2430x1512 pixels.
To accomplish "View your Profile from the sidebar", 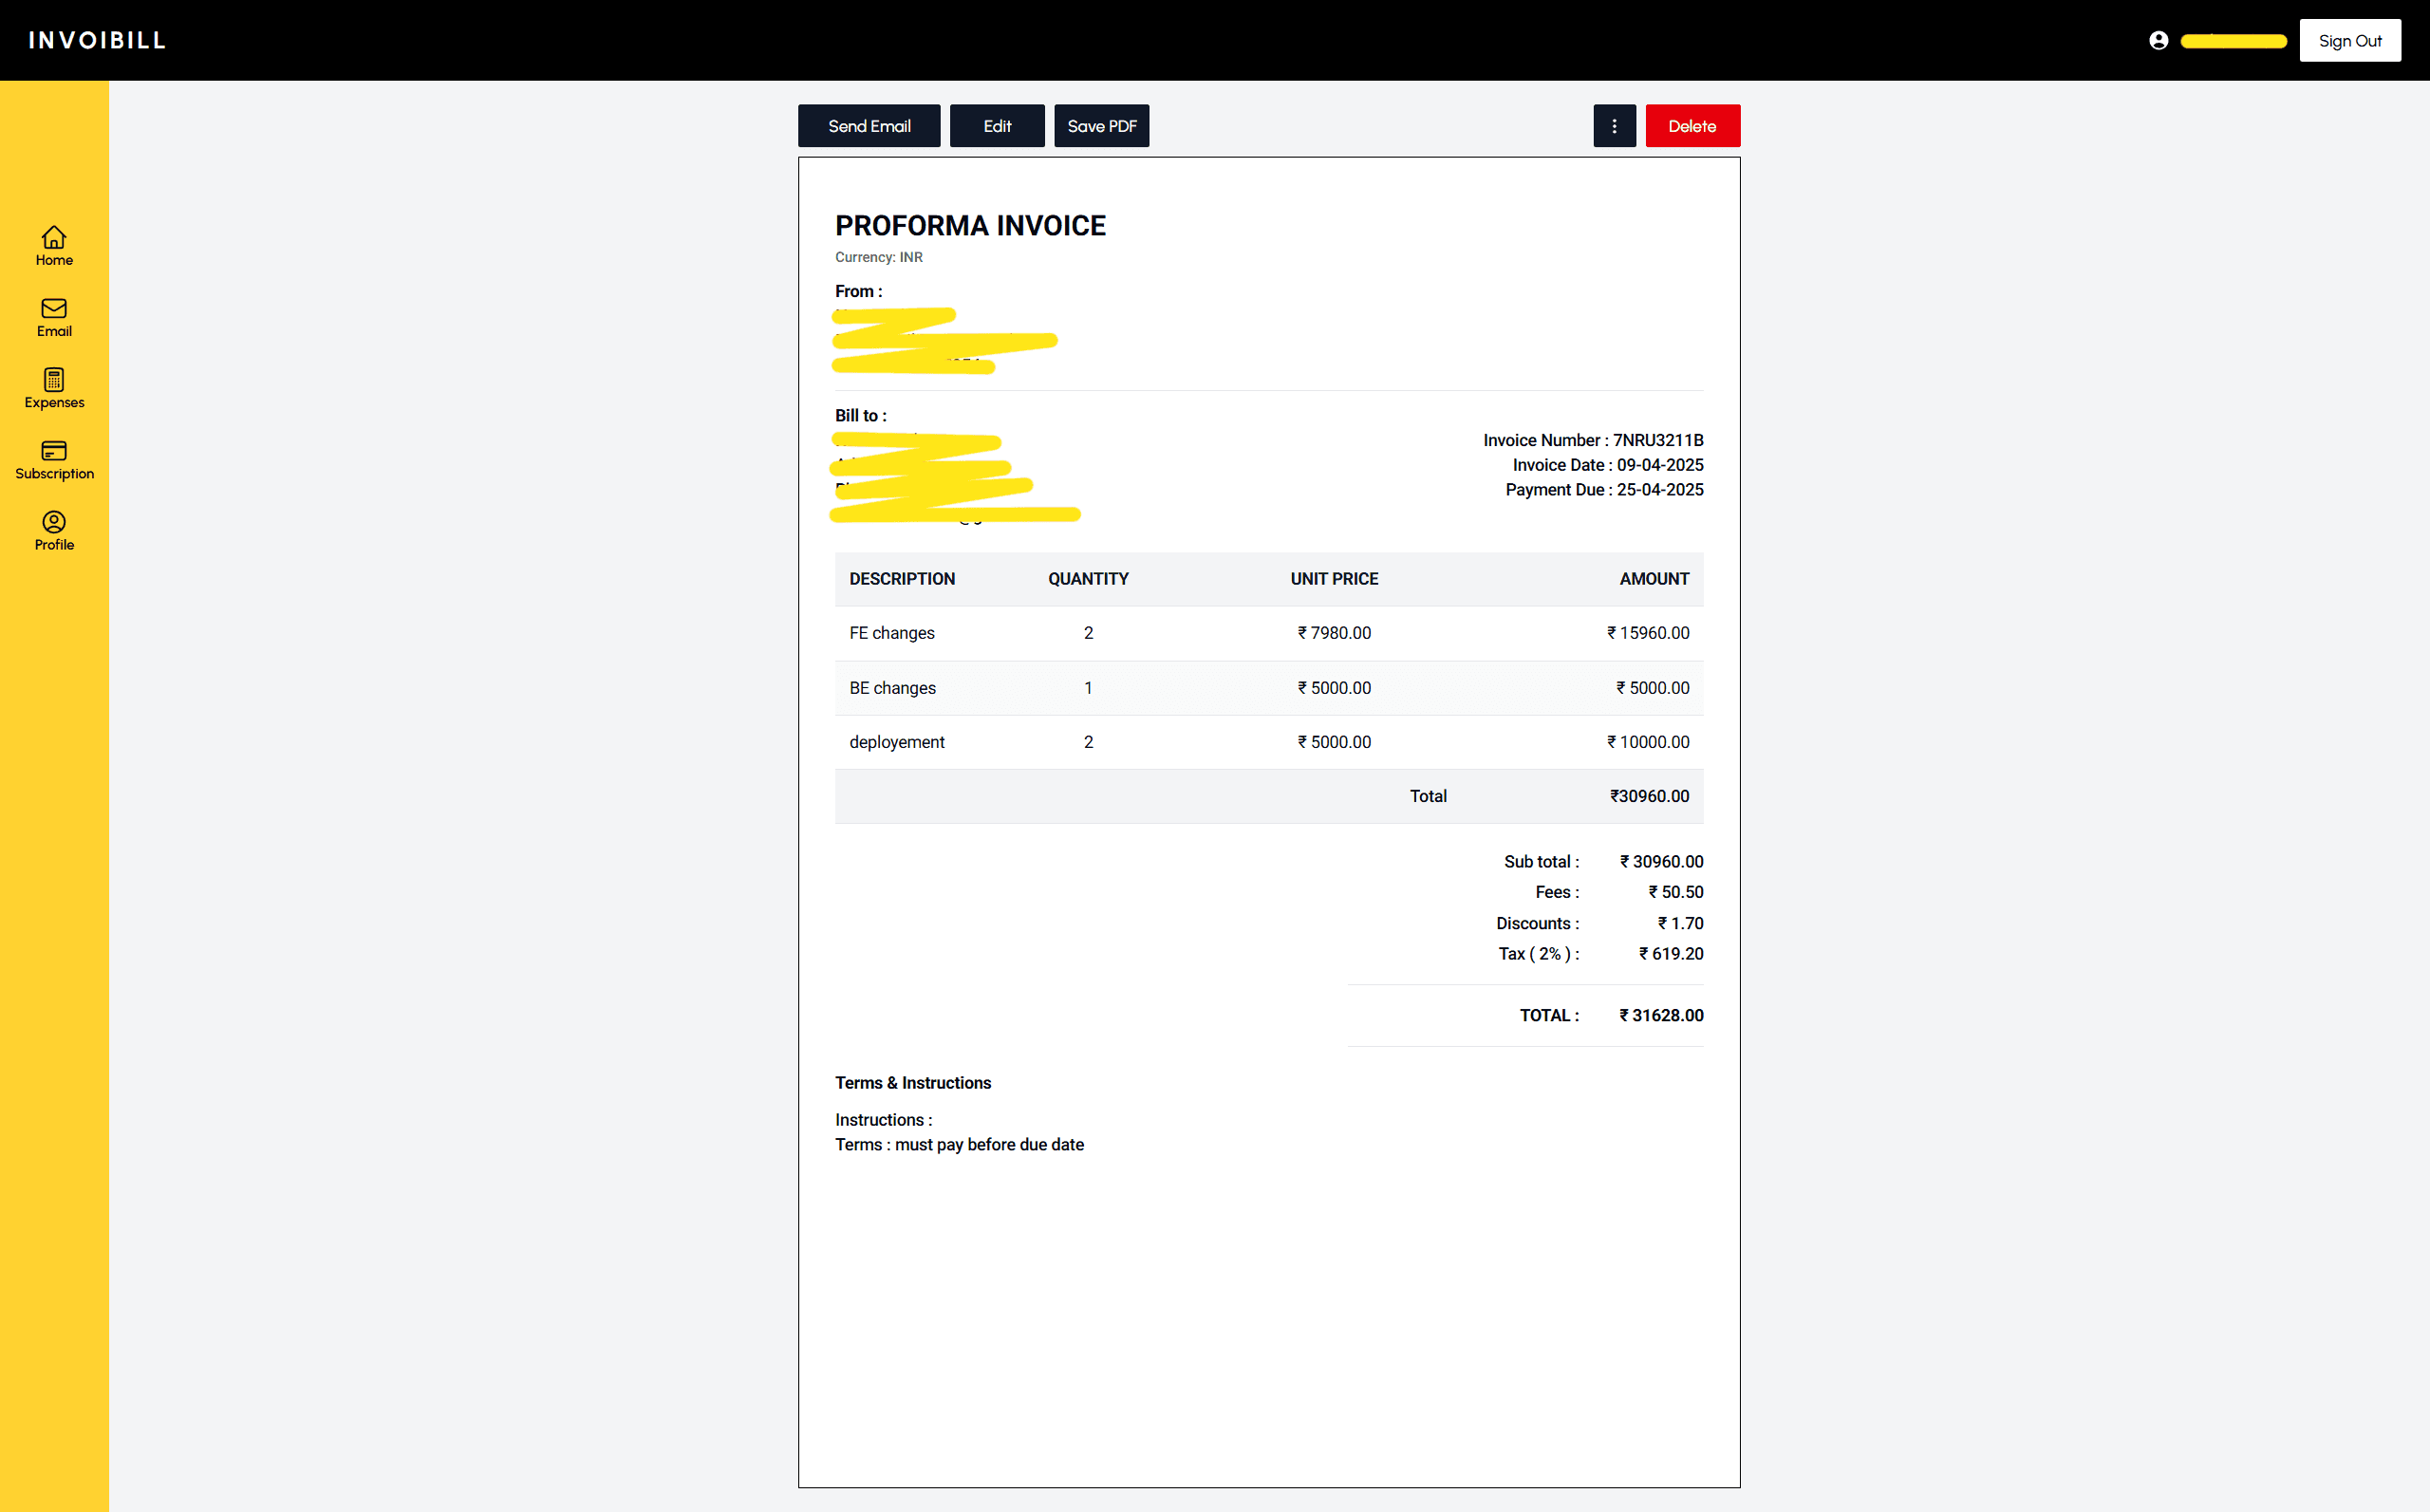I will pyautogui.click(x=53, y=530).
